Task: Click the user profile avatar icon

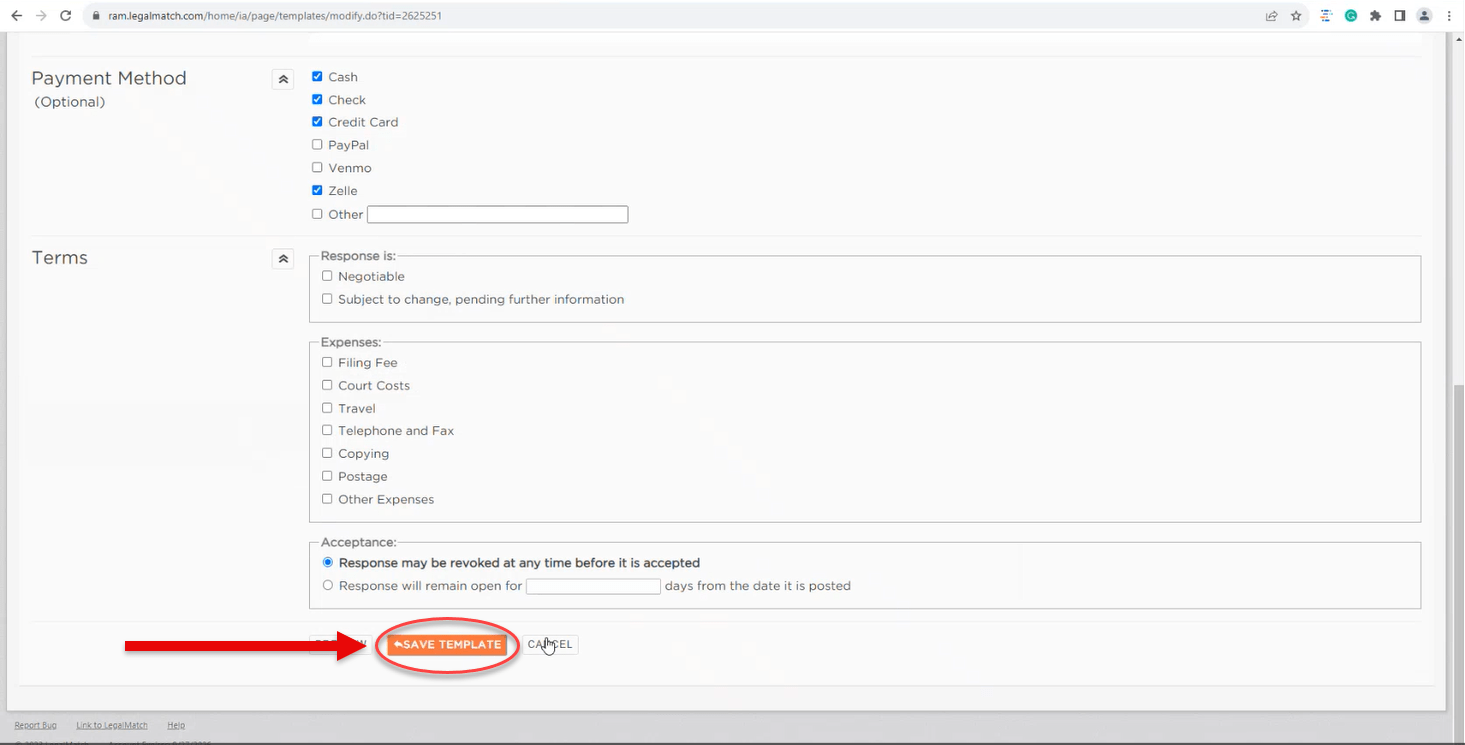Action: tap(1424, 16)
